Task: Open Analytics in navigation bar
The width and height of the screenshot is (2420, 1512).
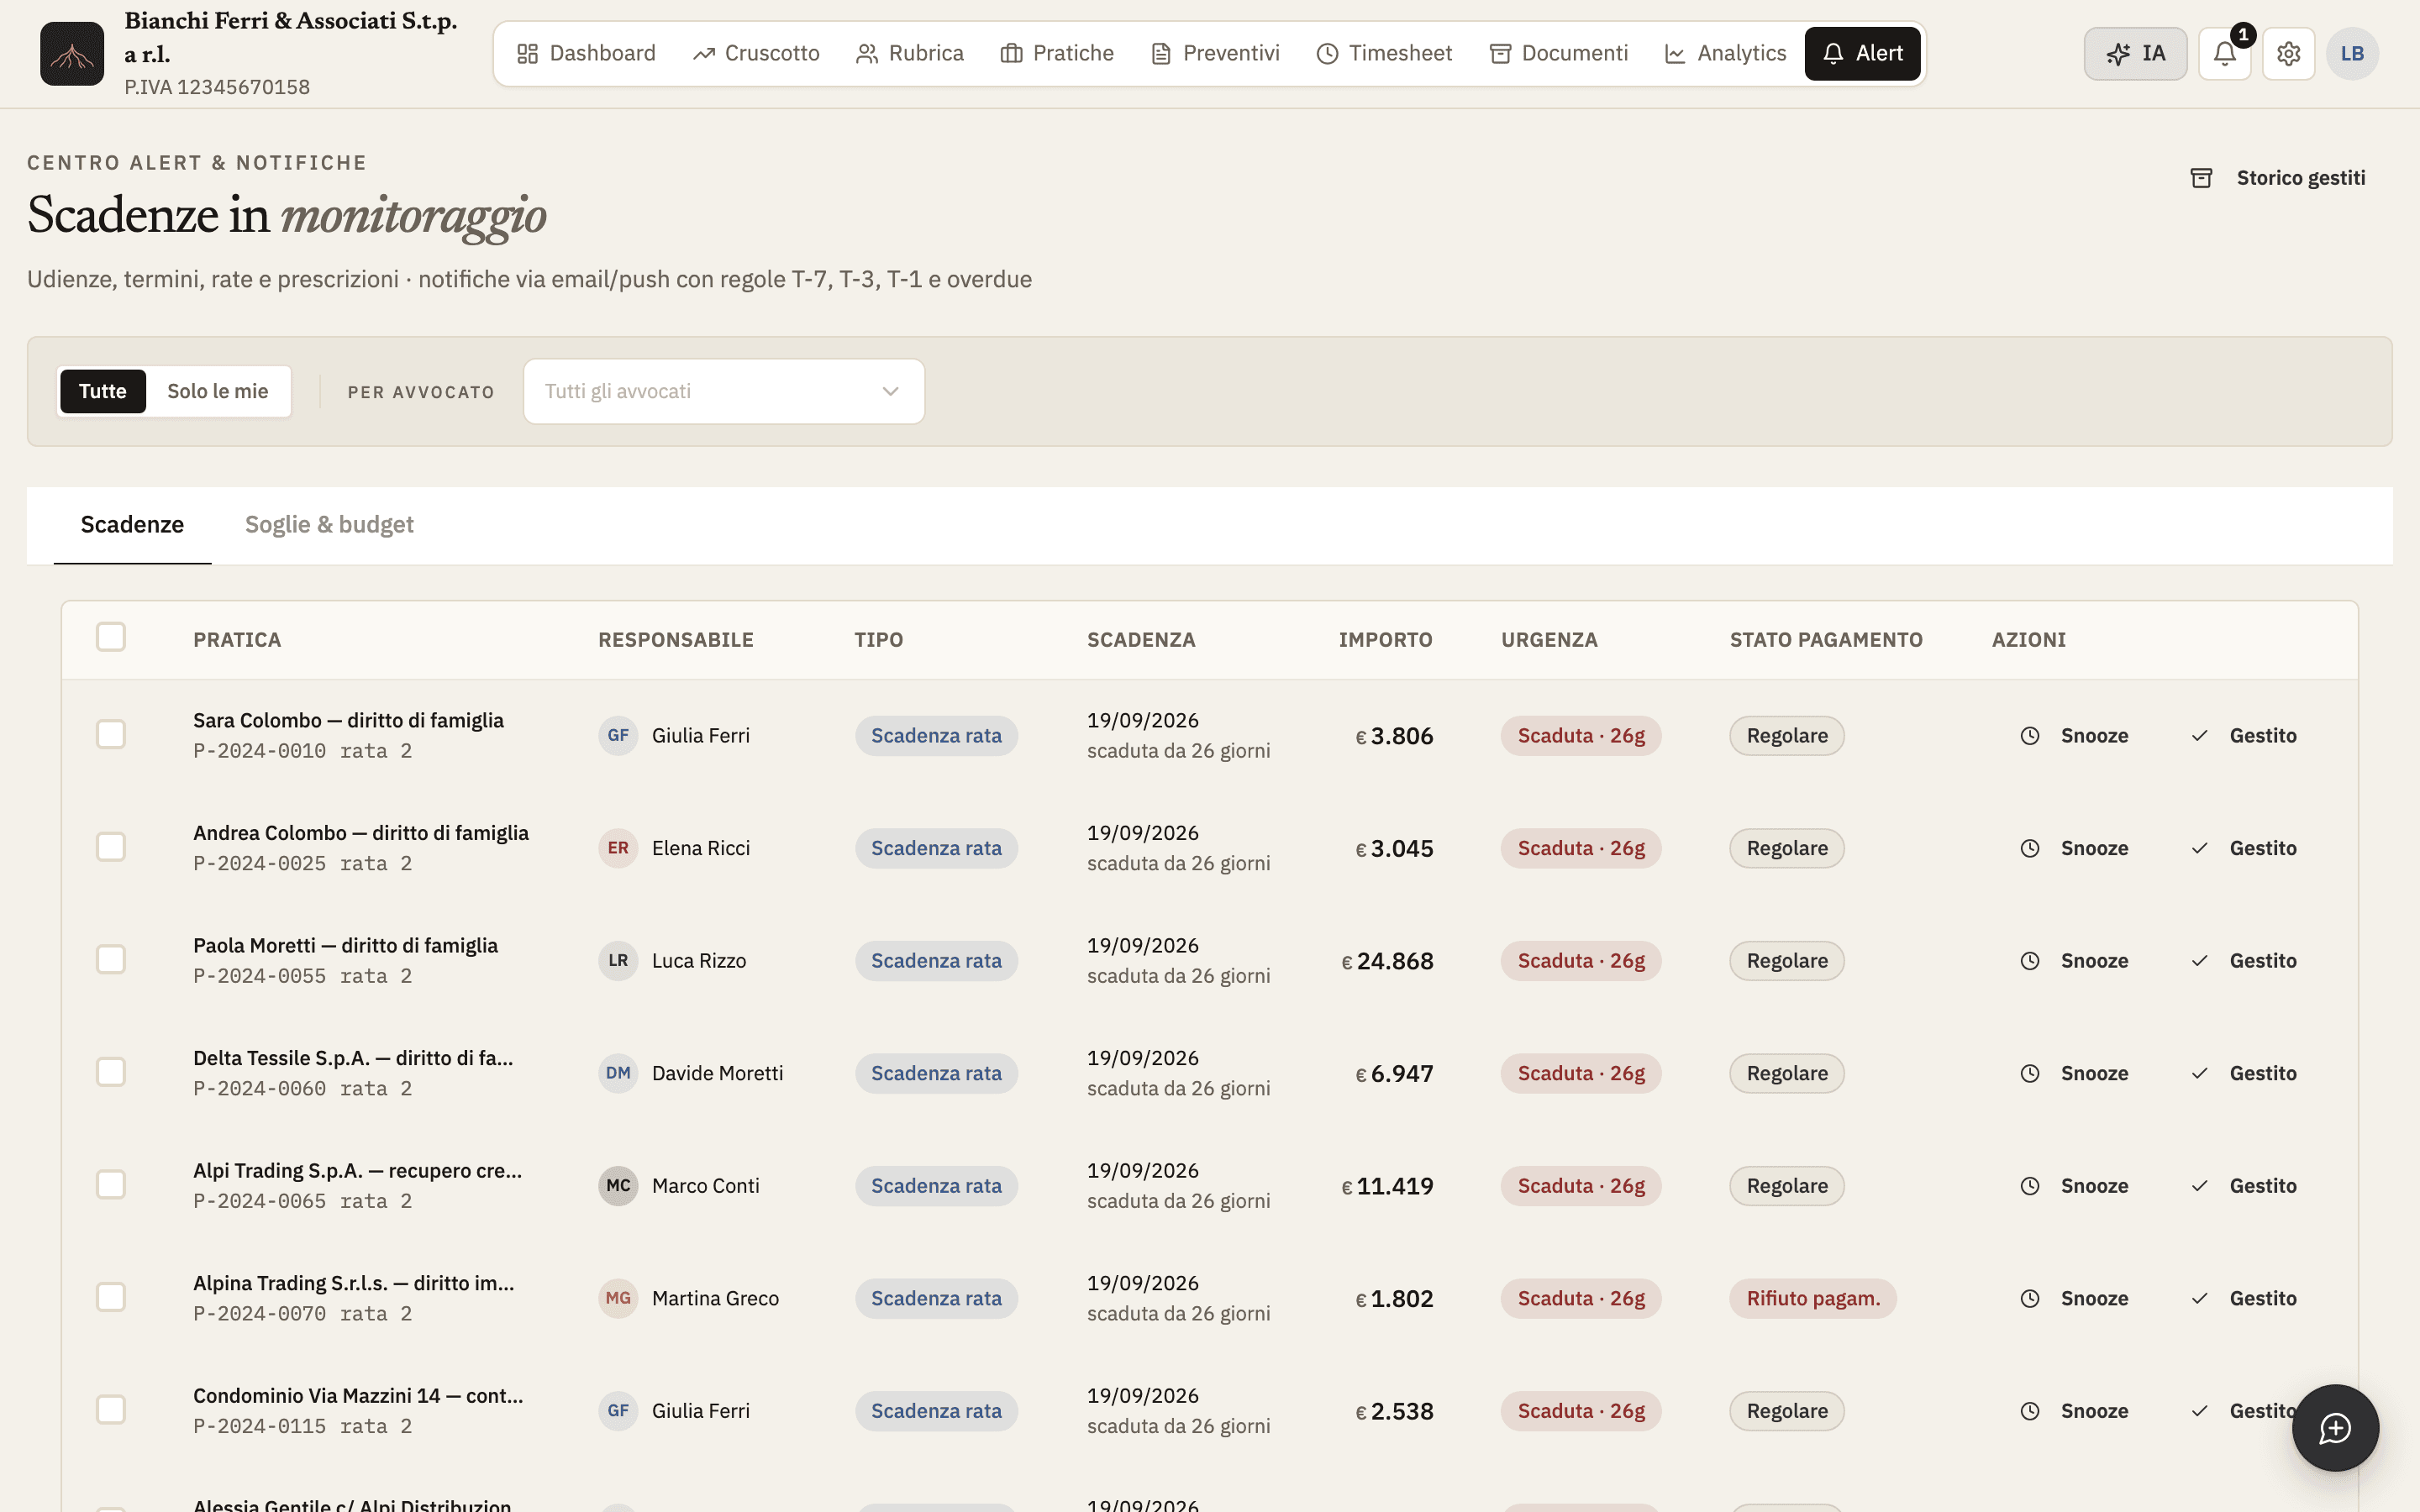Action: (x=1725, y=54)
